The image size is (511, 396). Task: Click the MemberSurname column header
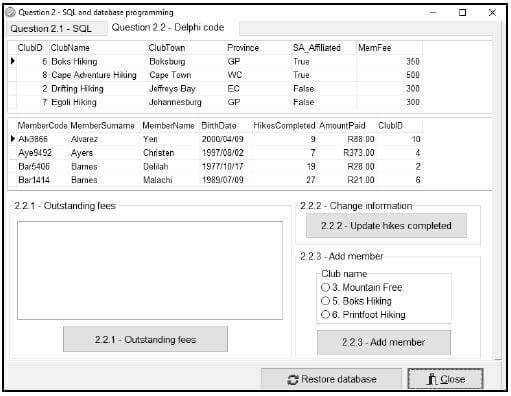point(105,126)
